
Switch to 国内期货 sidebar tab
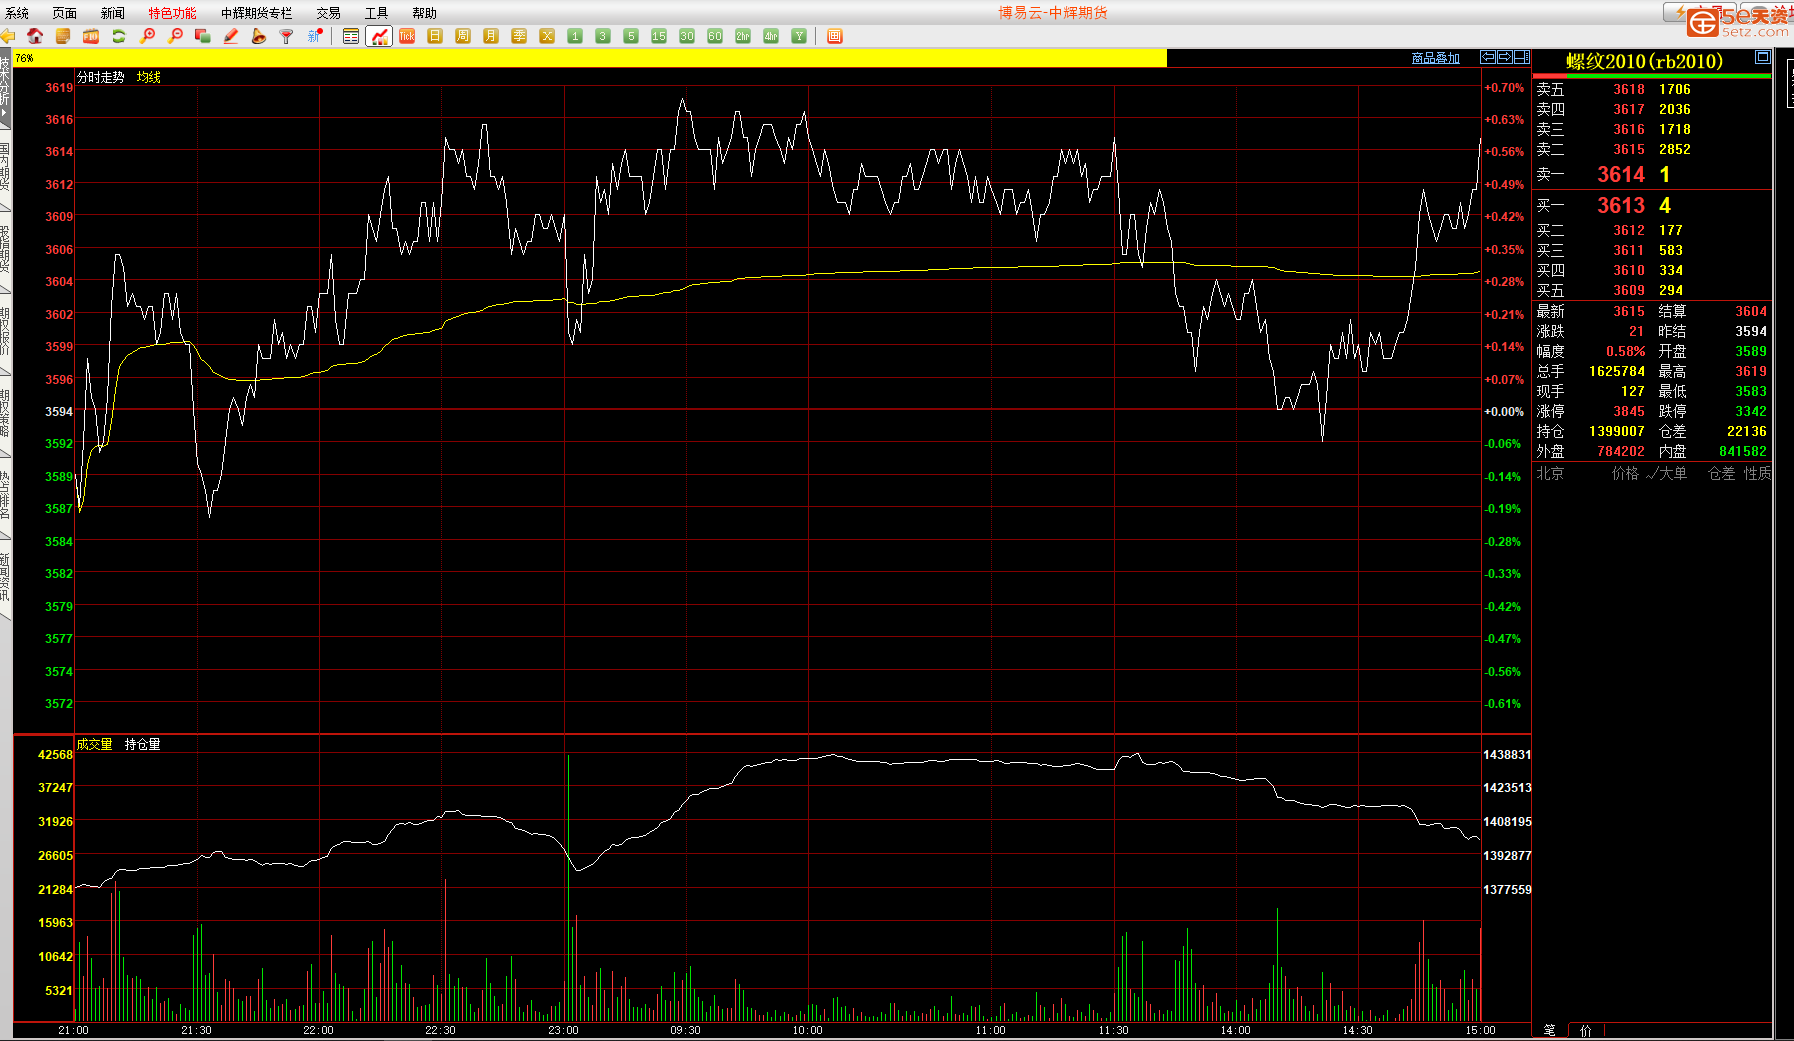point(5,167)
